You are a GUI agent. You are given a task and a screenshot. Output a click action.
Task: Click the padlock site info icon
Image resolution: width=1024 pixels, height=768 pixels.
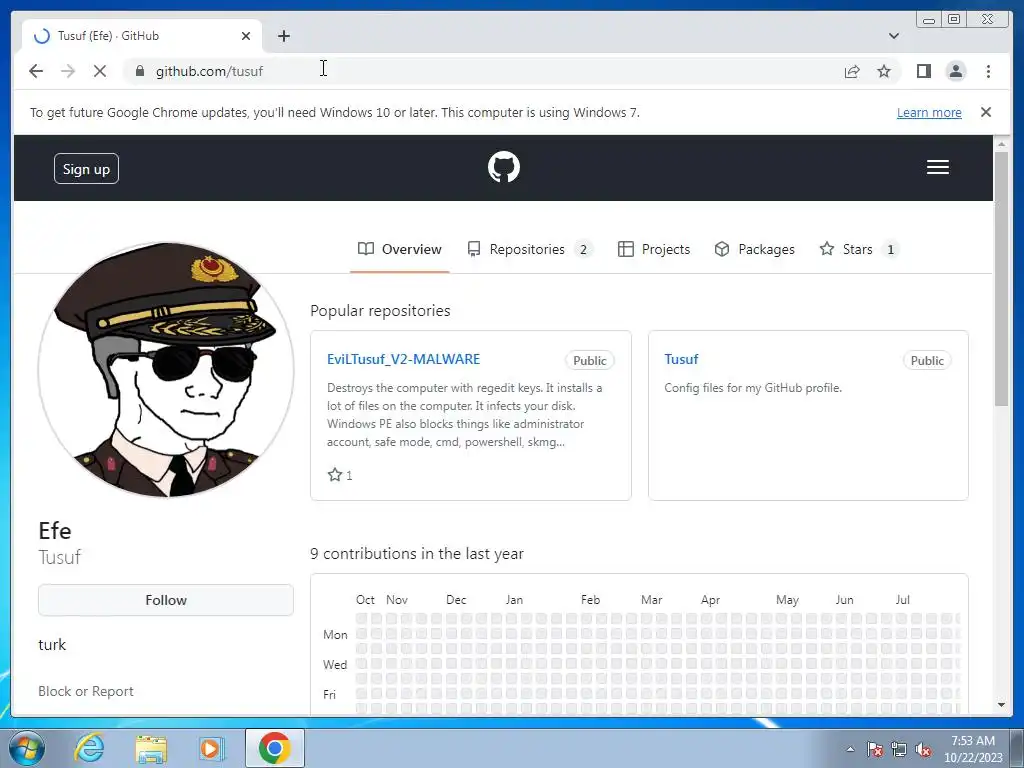[x=139, y=71]
